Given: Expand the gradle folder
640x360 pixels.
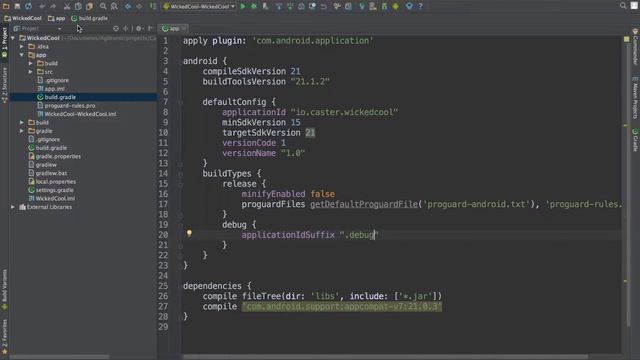Looking at the screenshot, I should pyautogui.click(x=22, y=131).
